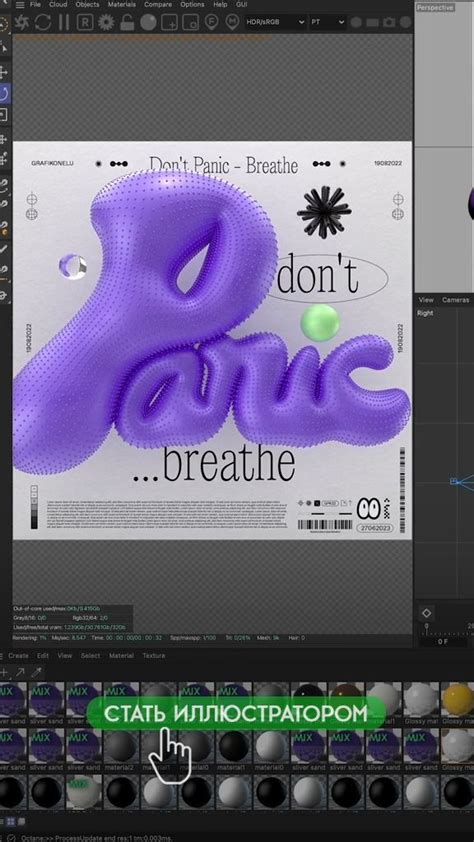
Task: Click the checkmark icon in bottom status bar
Action: coord(11,837)
